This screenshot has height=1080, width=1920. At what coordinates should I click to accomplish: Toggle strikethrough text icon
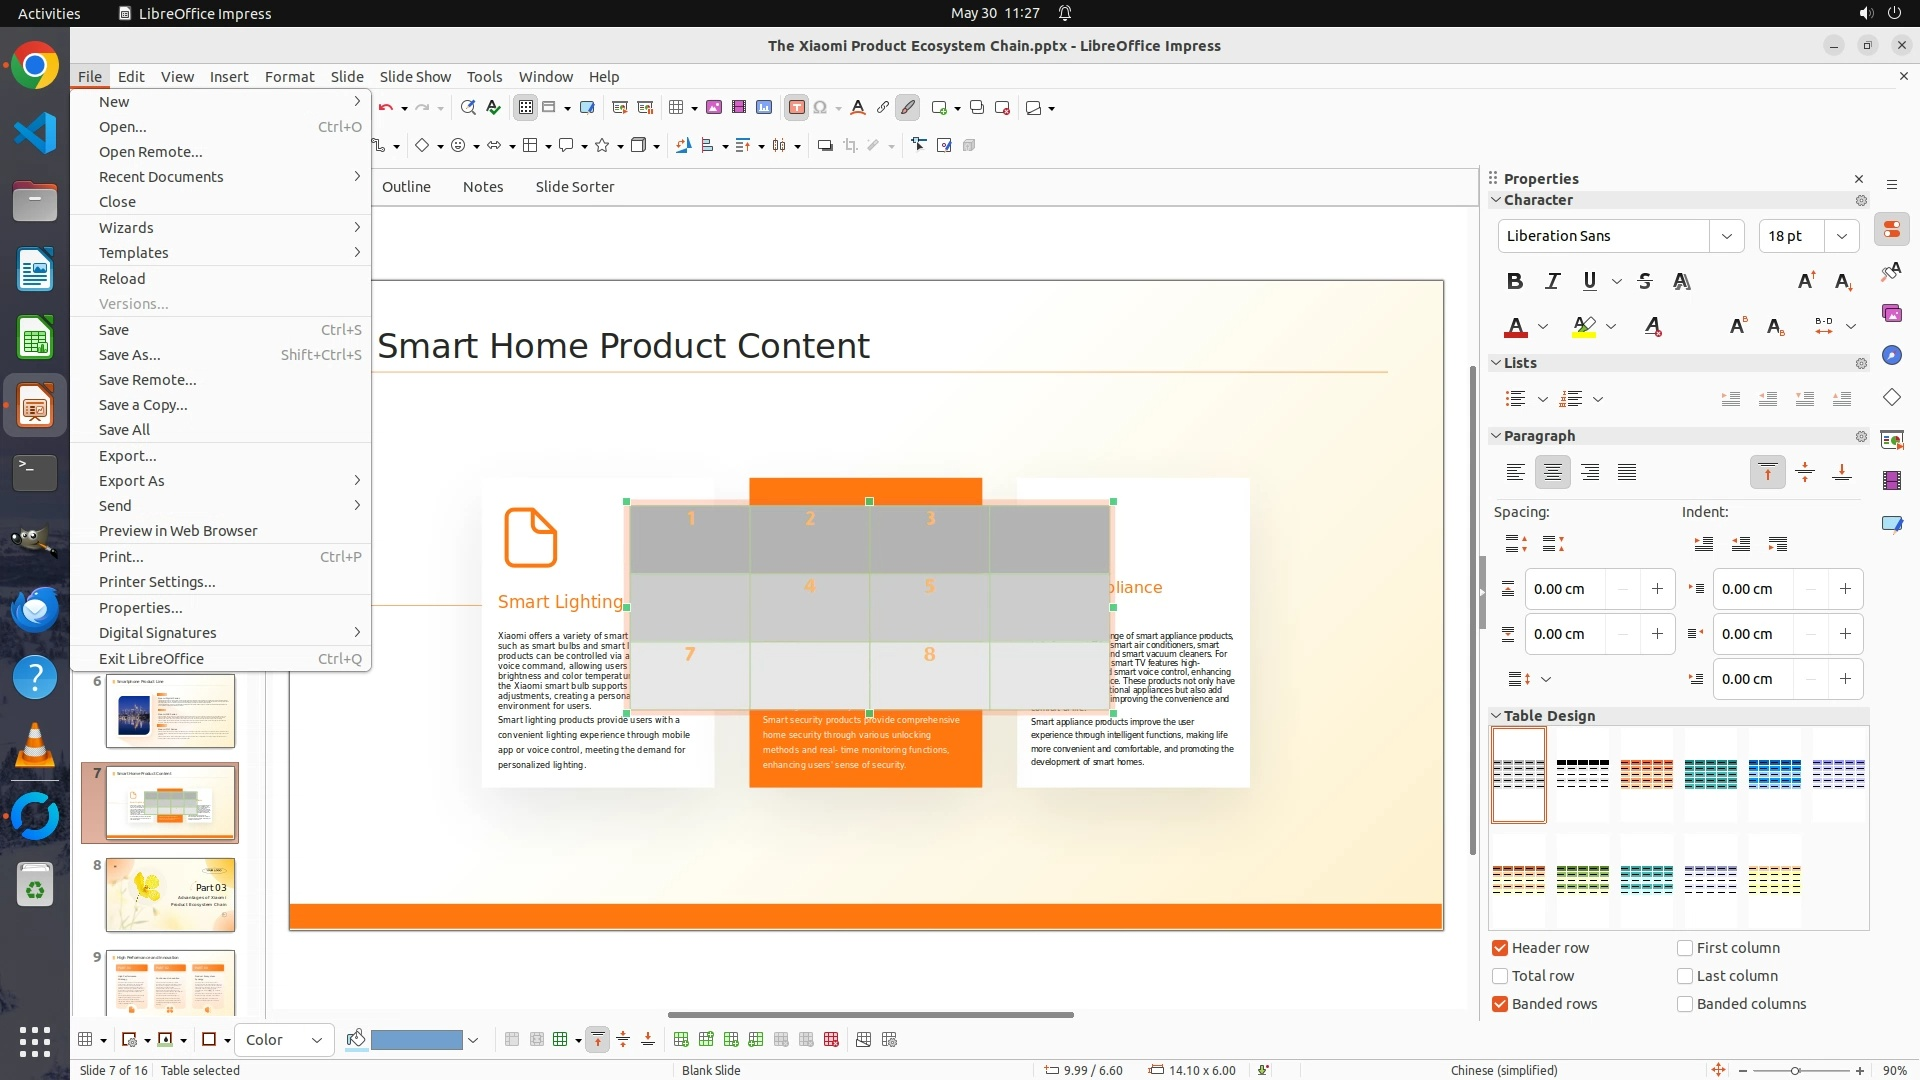coord(1644,281)
